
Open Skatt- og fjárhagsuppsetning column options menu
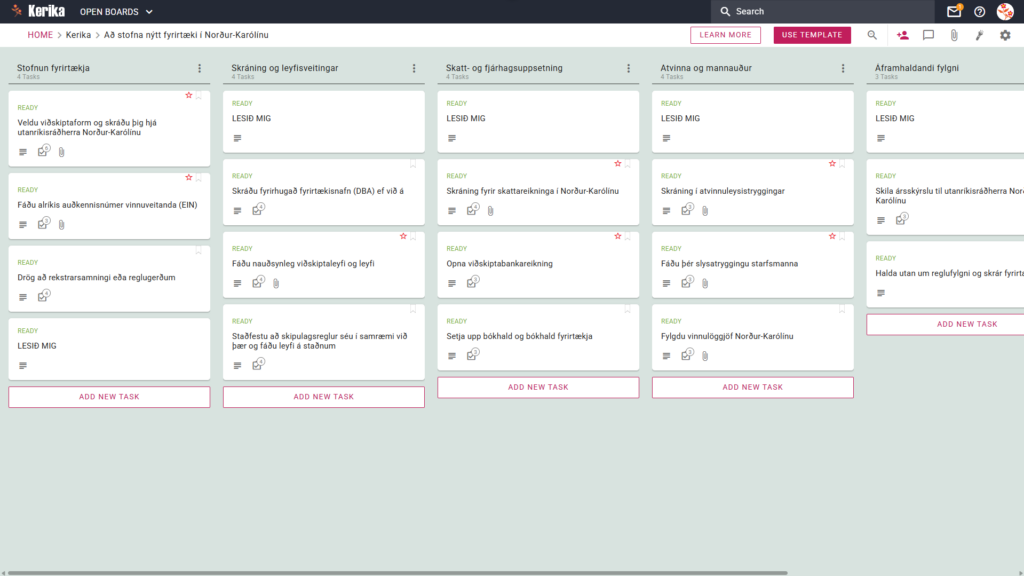pyautogui.click(x=629, y=69)
